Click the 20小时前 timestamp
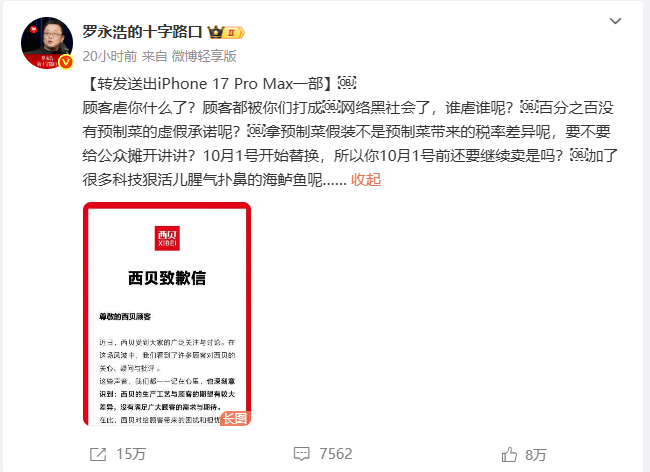The width and height of the screenshot is (650, 472). tap(109, 56)
